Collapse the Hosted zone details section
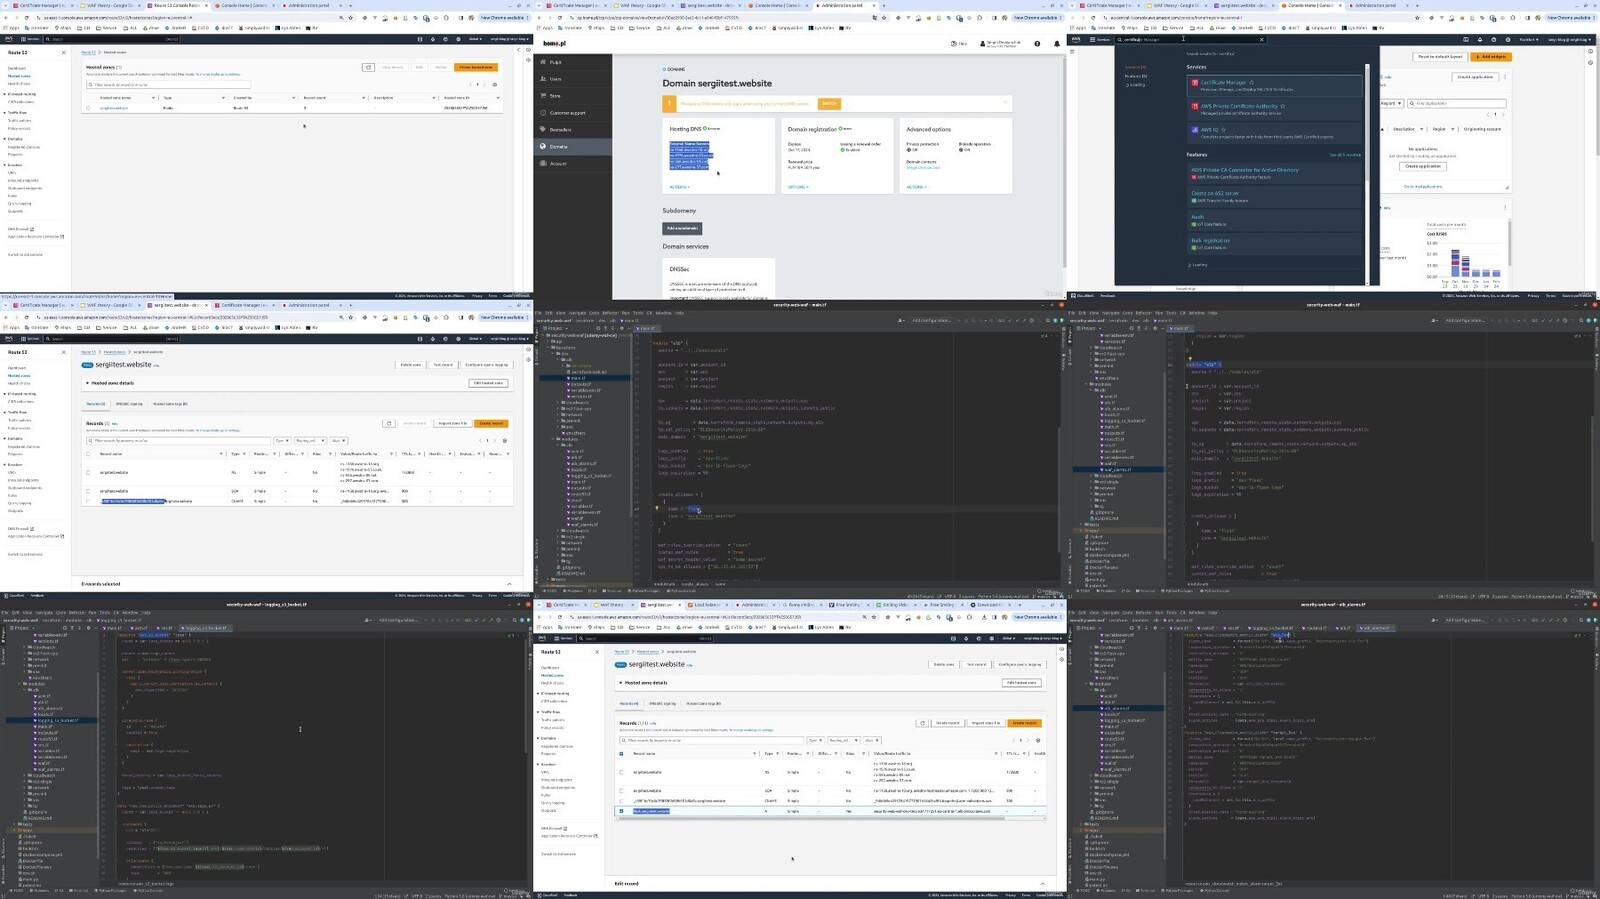 coord(620,683)
